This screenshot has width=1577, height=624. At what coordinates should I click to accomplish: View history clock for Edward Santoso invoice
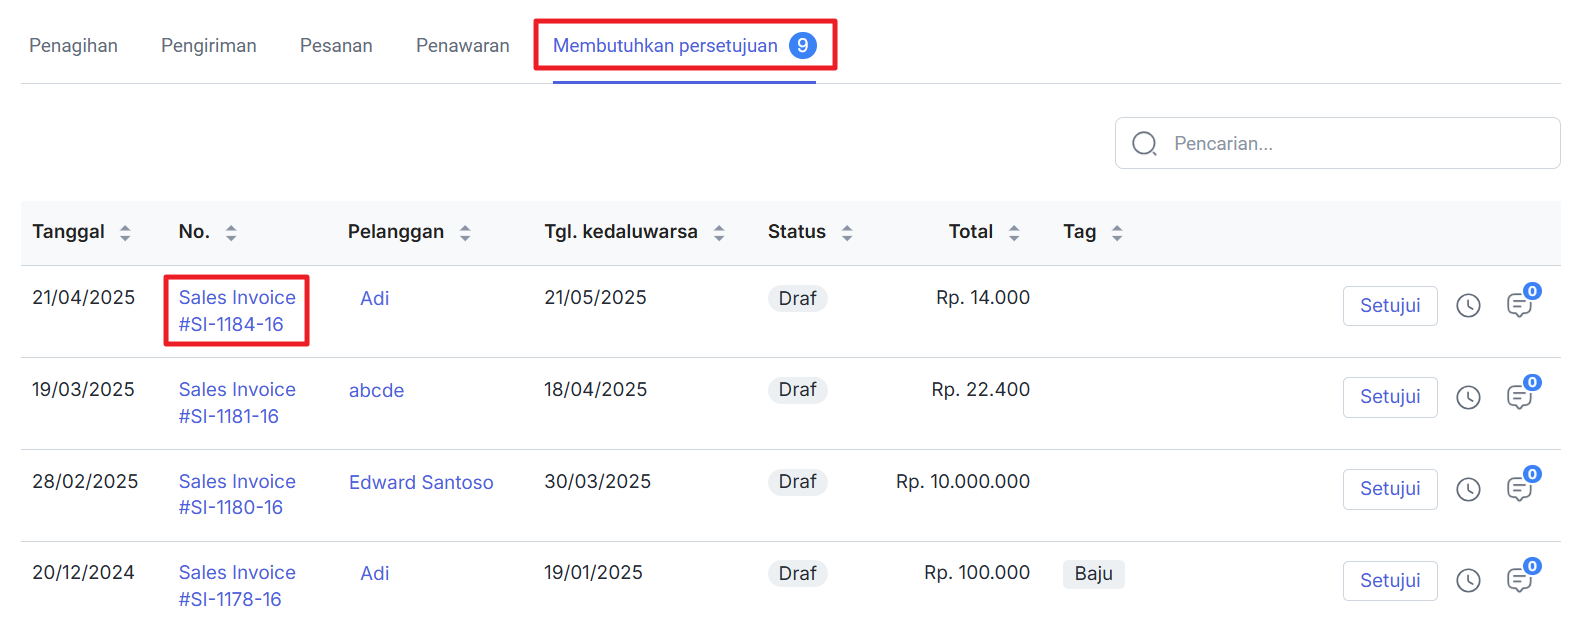[x=1468, y=489]
